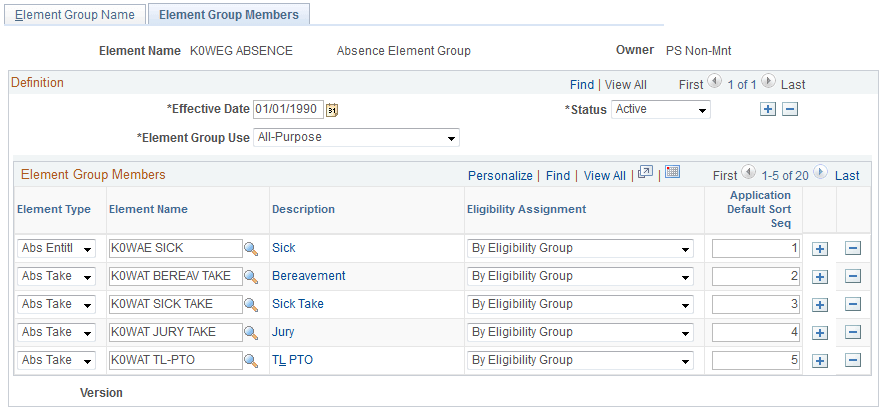This screenshot has height=411, width=883.
Task: Delete the TL PTO member row
Action: pos(853,360)
